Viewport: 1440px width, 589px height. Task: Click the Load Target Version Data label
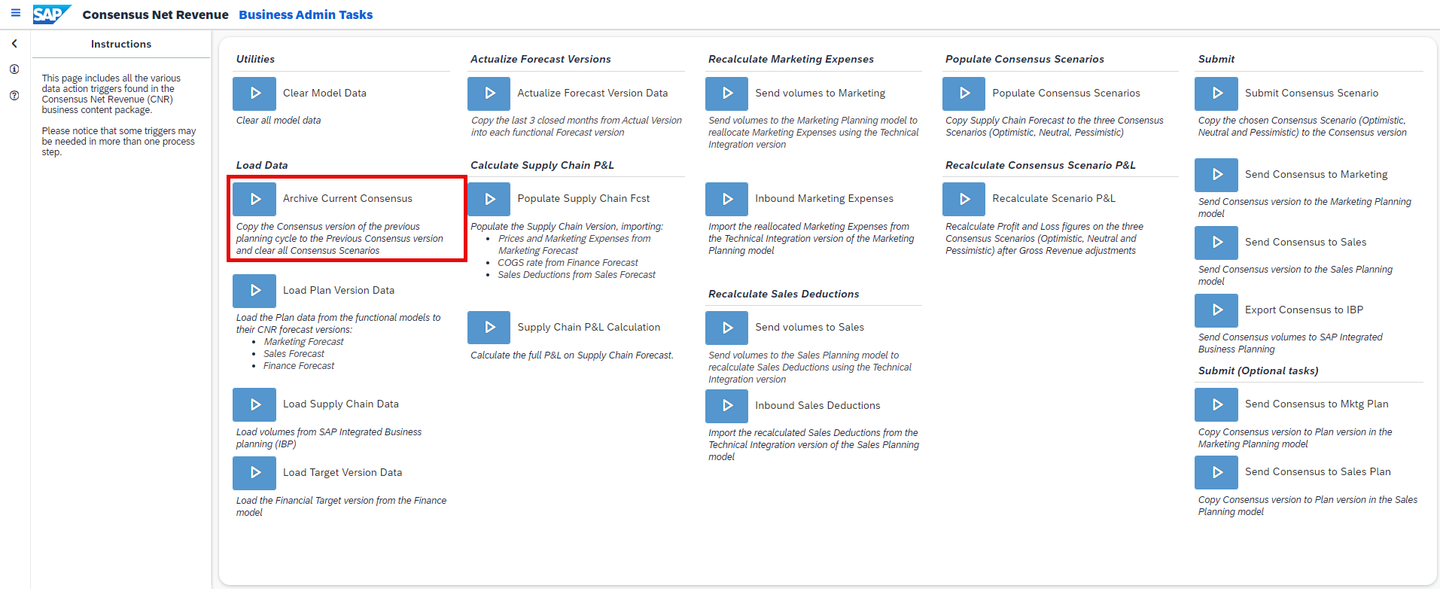pos(343,472)
